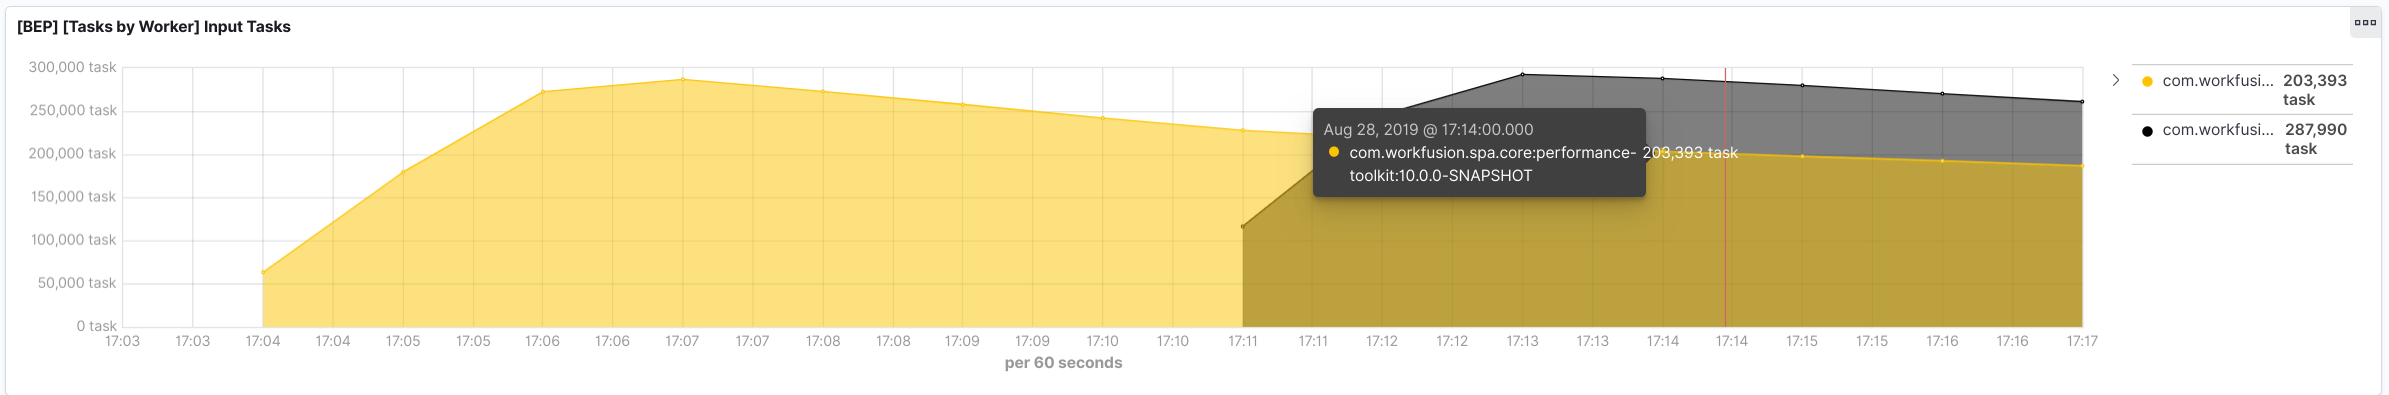Image resolution: width=2389 pixels, height=395 pixels.
Task: Open the panel options menu icon
Action: (x=2365, y=23)
